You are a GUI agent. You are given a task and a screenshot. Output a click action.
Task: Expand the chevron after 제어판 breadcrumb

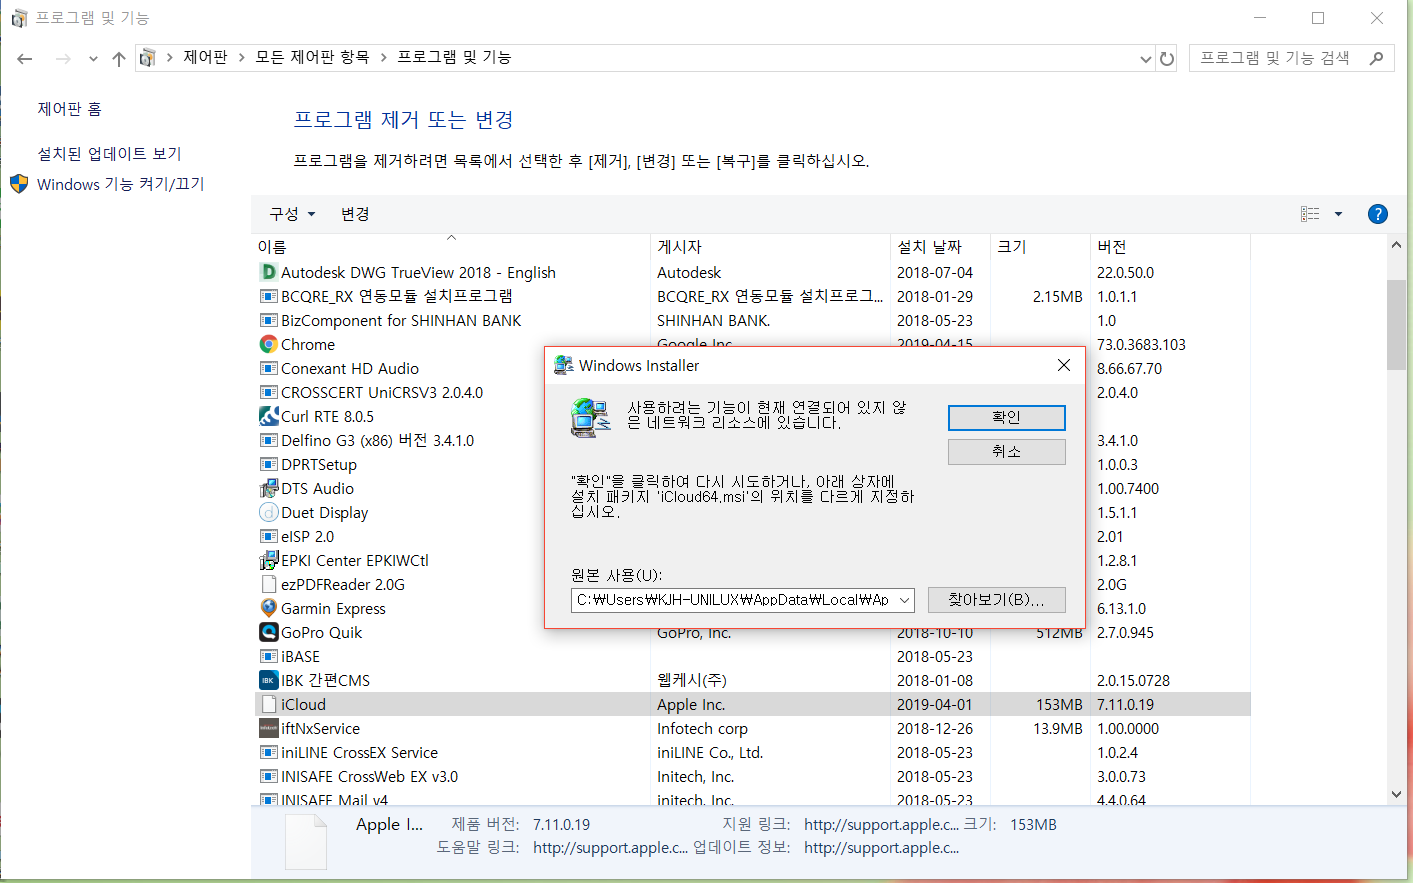click(242, 58)
